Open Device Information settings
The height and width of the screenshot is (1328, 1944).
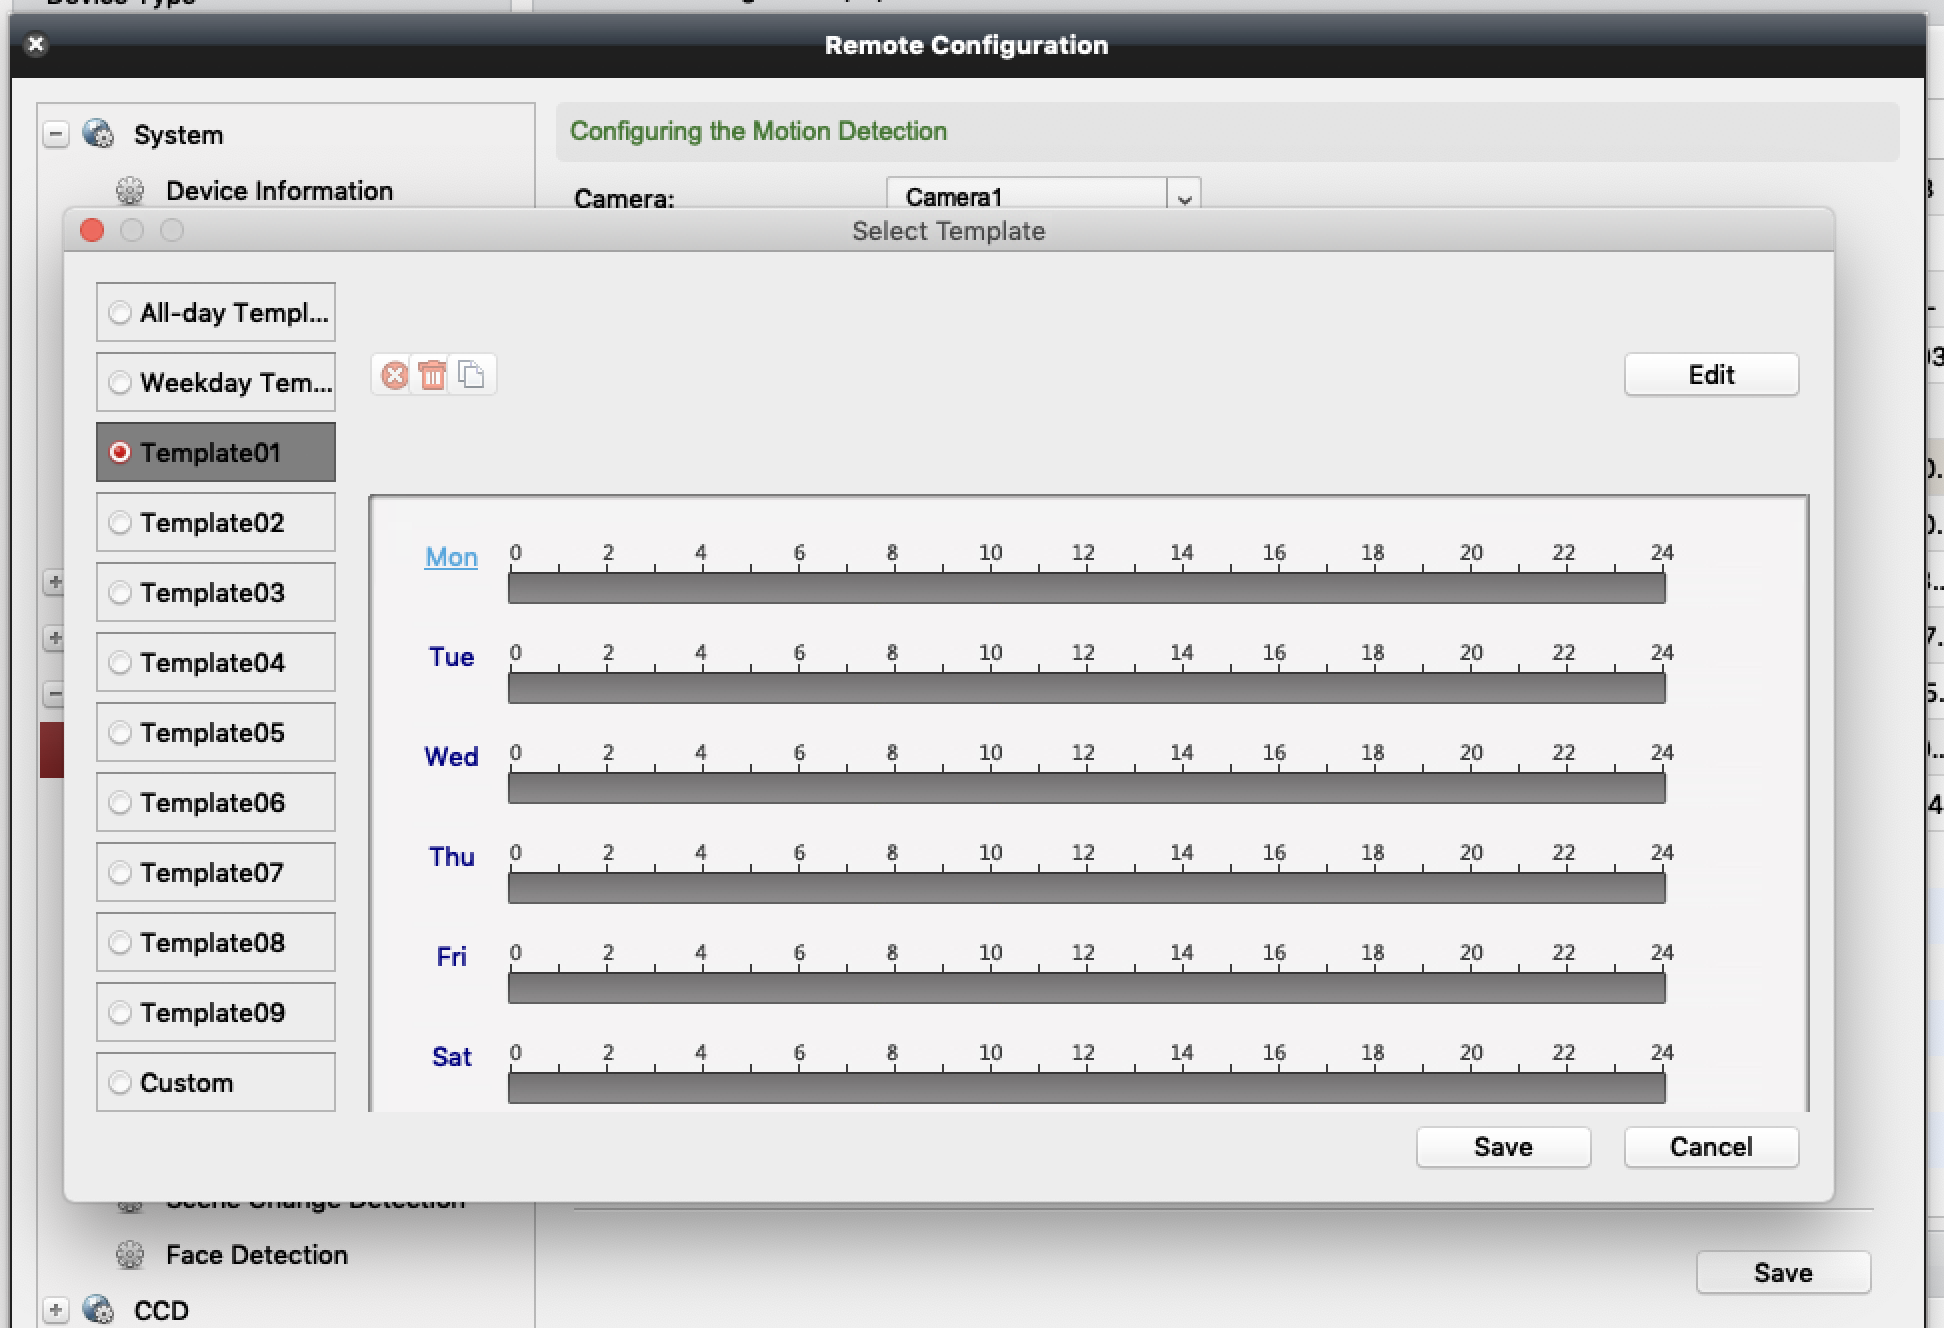coord(279,190)
